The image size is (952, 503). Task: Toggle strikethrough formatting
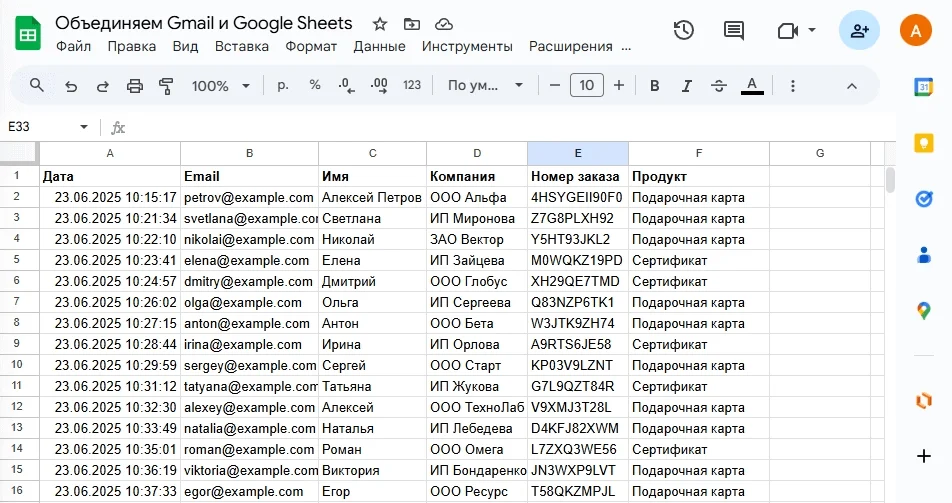(718, 86)
